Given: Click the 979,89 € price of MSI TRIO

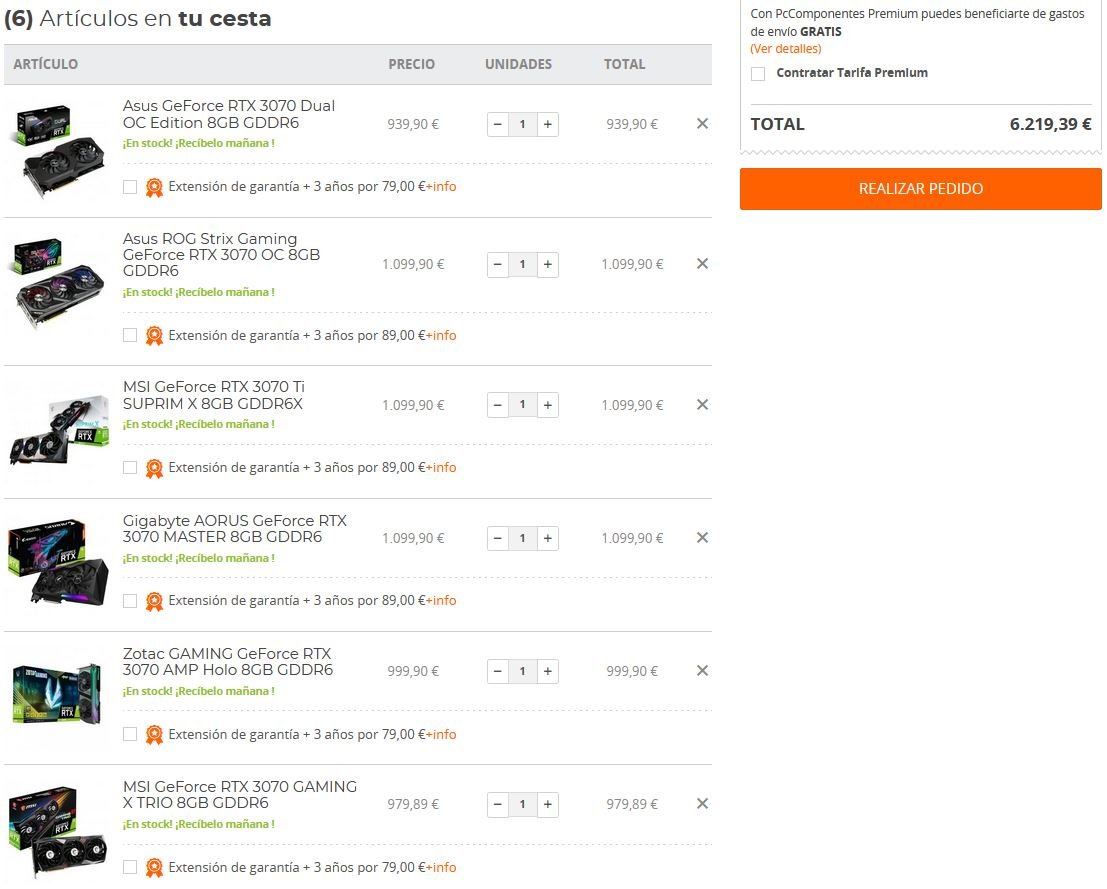Looking at the screenshot, I should (x=413, y=804).
